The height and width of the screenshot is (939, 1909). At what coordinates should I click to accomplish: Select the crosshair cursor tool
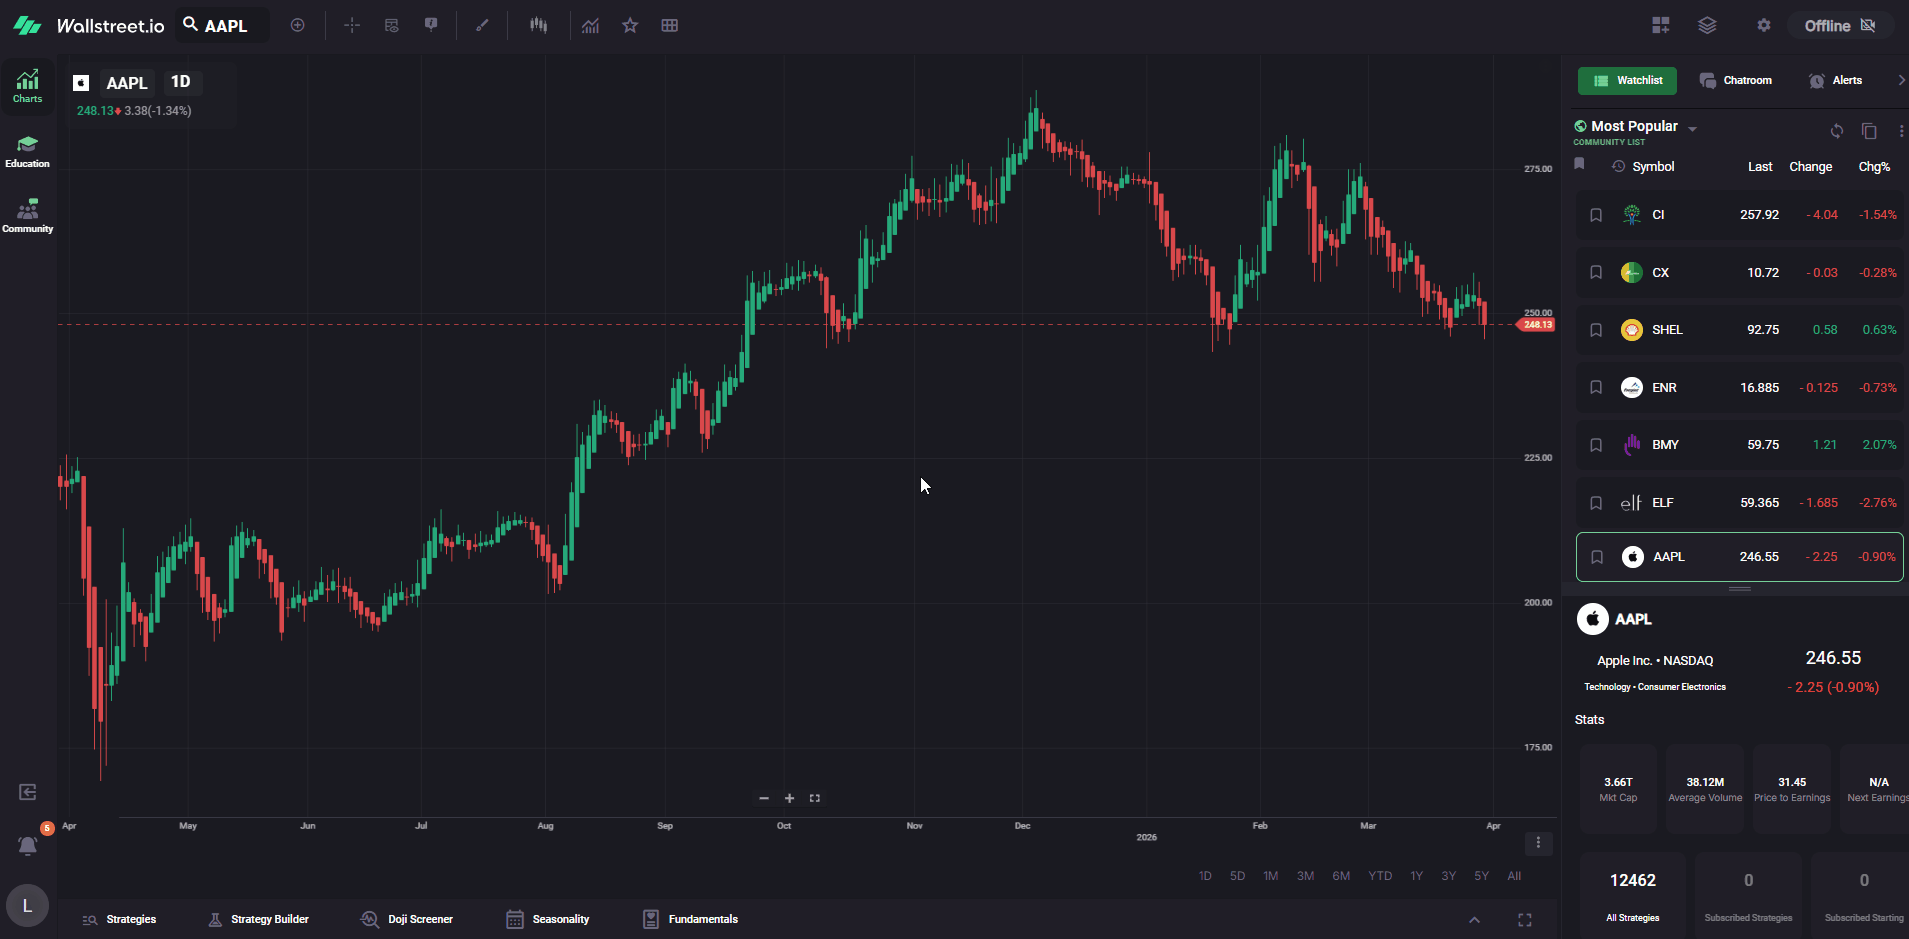tap(352, 26)
